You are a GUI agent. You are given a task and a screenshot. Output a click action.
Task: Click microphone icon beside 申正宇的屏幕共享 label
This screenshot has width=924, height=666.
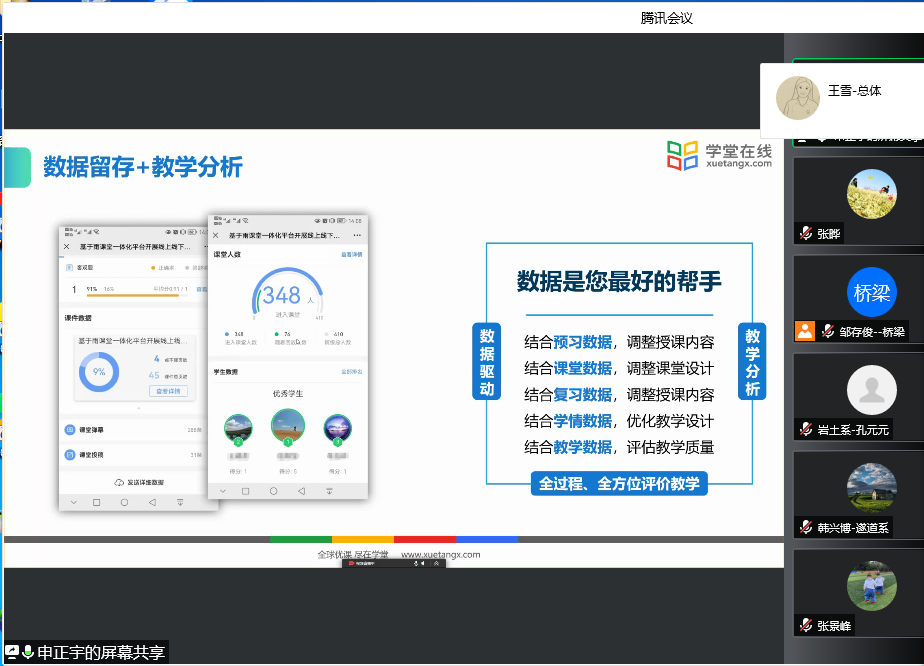[x=28, y=652]
